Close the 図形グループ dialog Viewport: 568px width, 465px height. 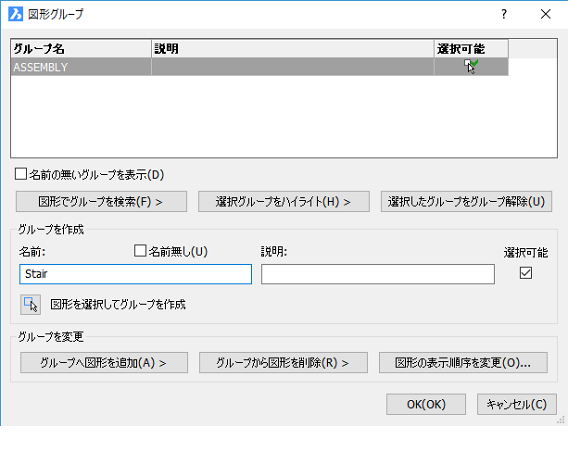coord(546,14)
